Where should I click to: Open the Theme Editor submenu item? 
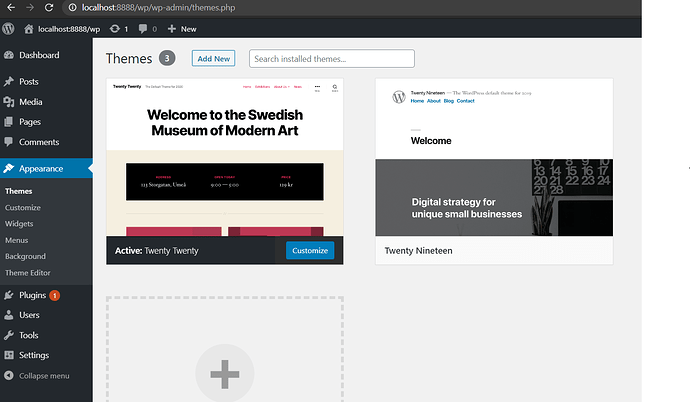click(x=27, y=272)
